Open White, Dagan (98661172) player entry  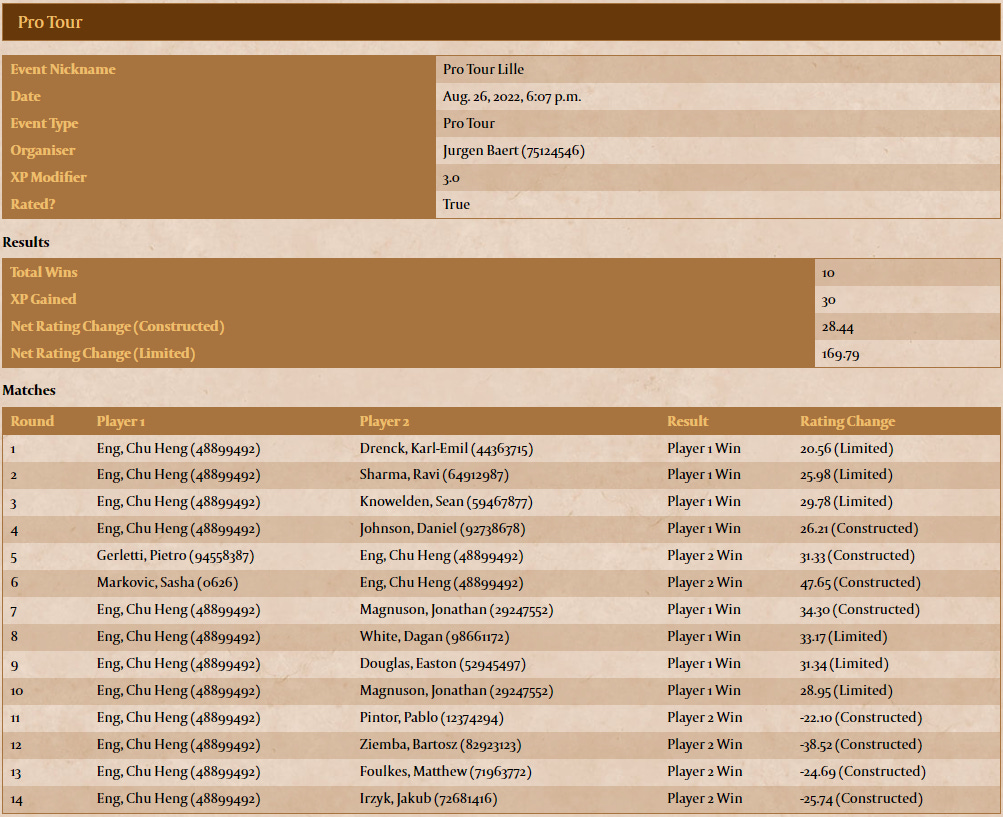pos(434,637)
